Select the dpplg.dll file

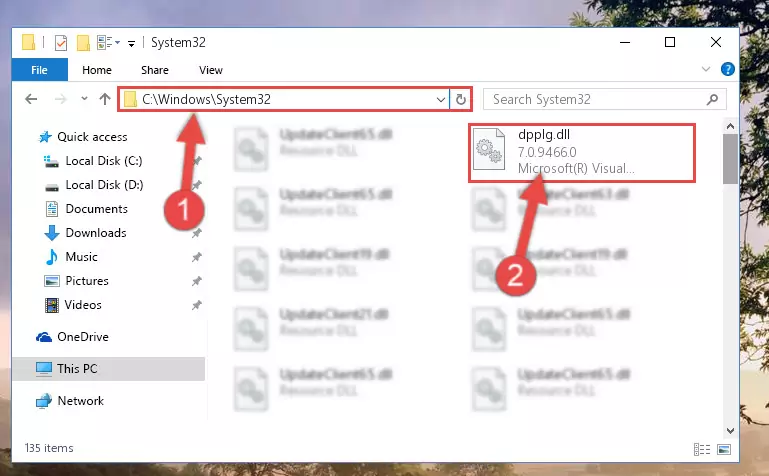582,152
